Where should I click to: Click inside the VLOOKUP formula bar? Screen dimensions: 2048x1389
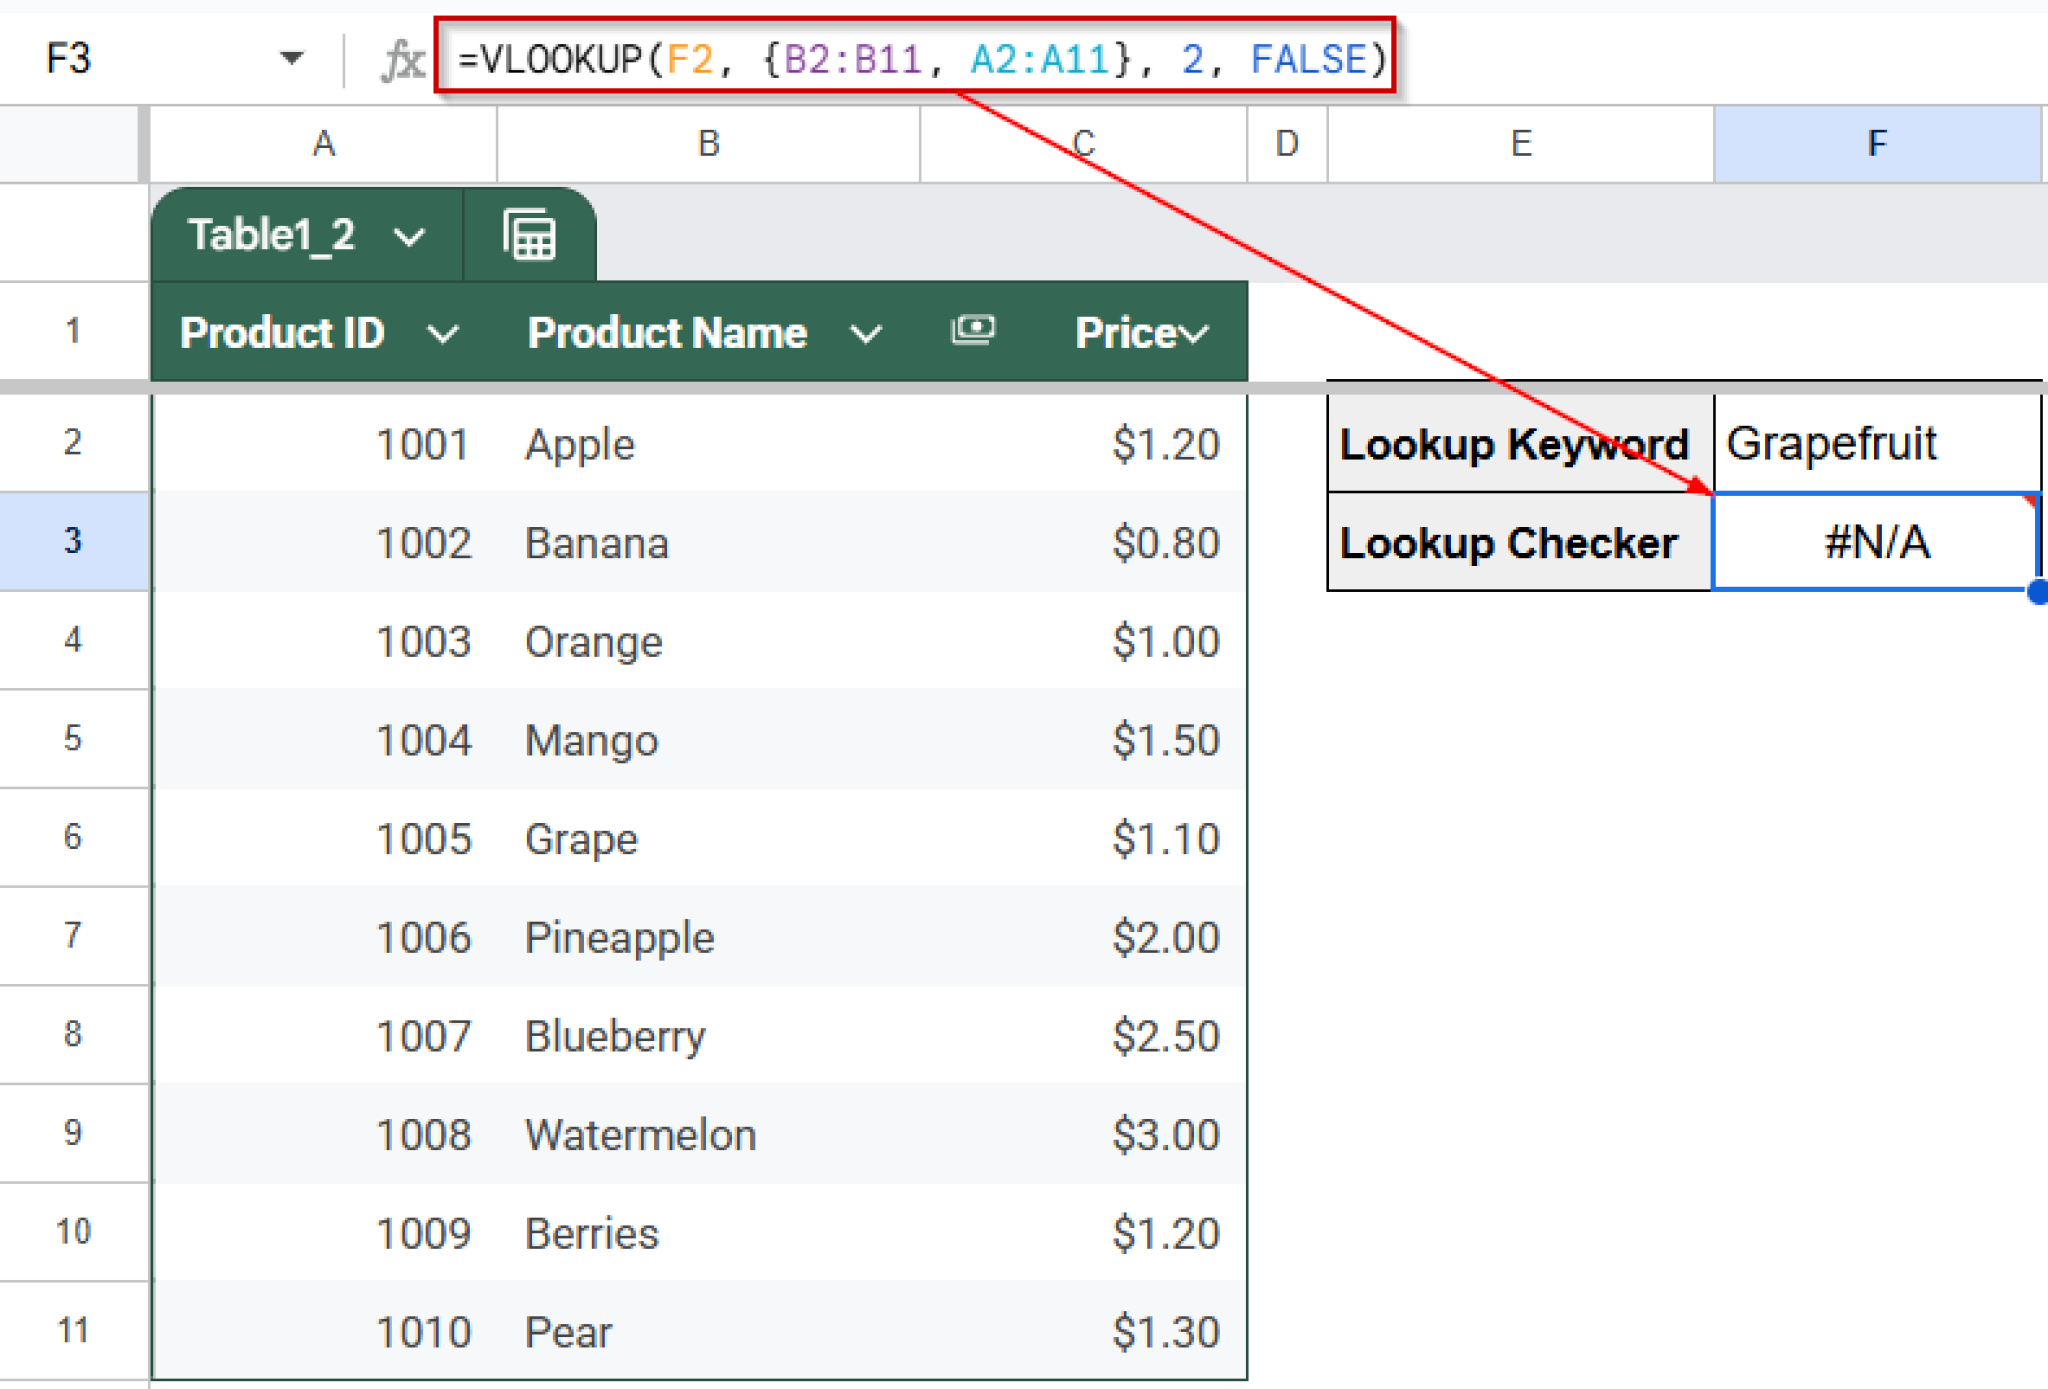(x=920, y=58)
